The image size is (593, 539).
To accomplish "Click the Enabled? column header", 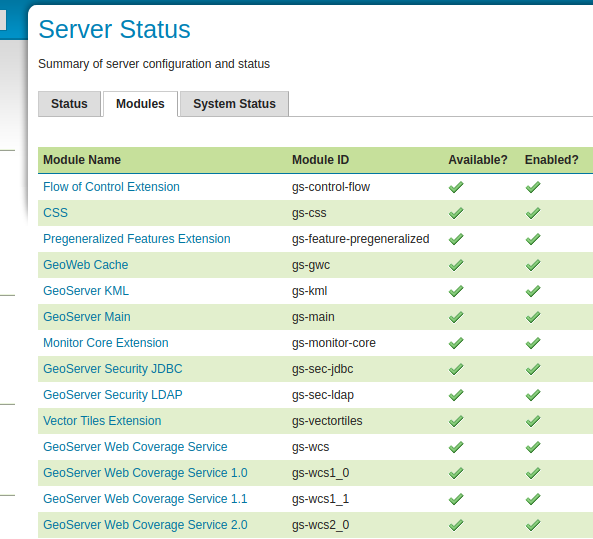I will click(x=551, y=160).
